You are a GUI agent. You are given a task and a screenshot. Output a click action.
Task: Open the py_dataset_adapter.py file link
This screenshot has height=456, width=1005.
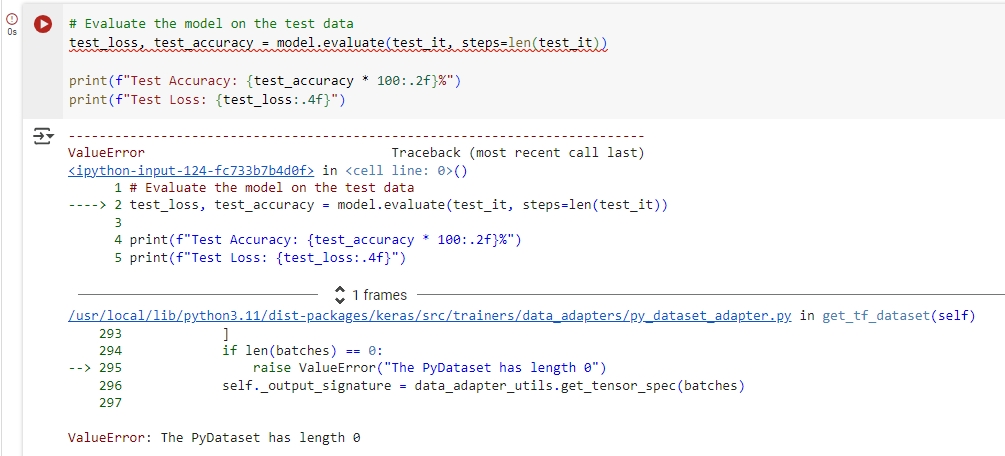click(429, 316)
